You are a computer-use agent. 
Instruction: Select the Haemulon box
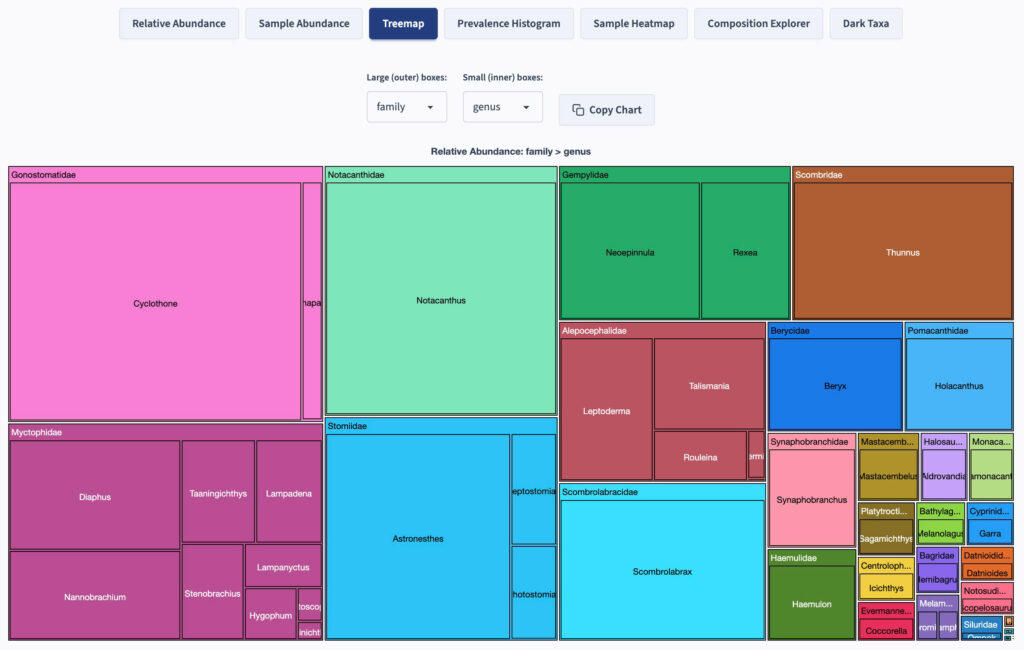click(x=812, y=602)
